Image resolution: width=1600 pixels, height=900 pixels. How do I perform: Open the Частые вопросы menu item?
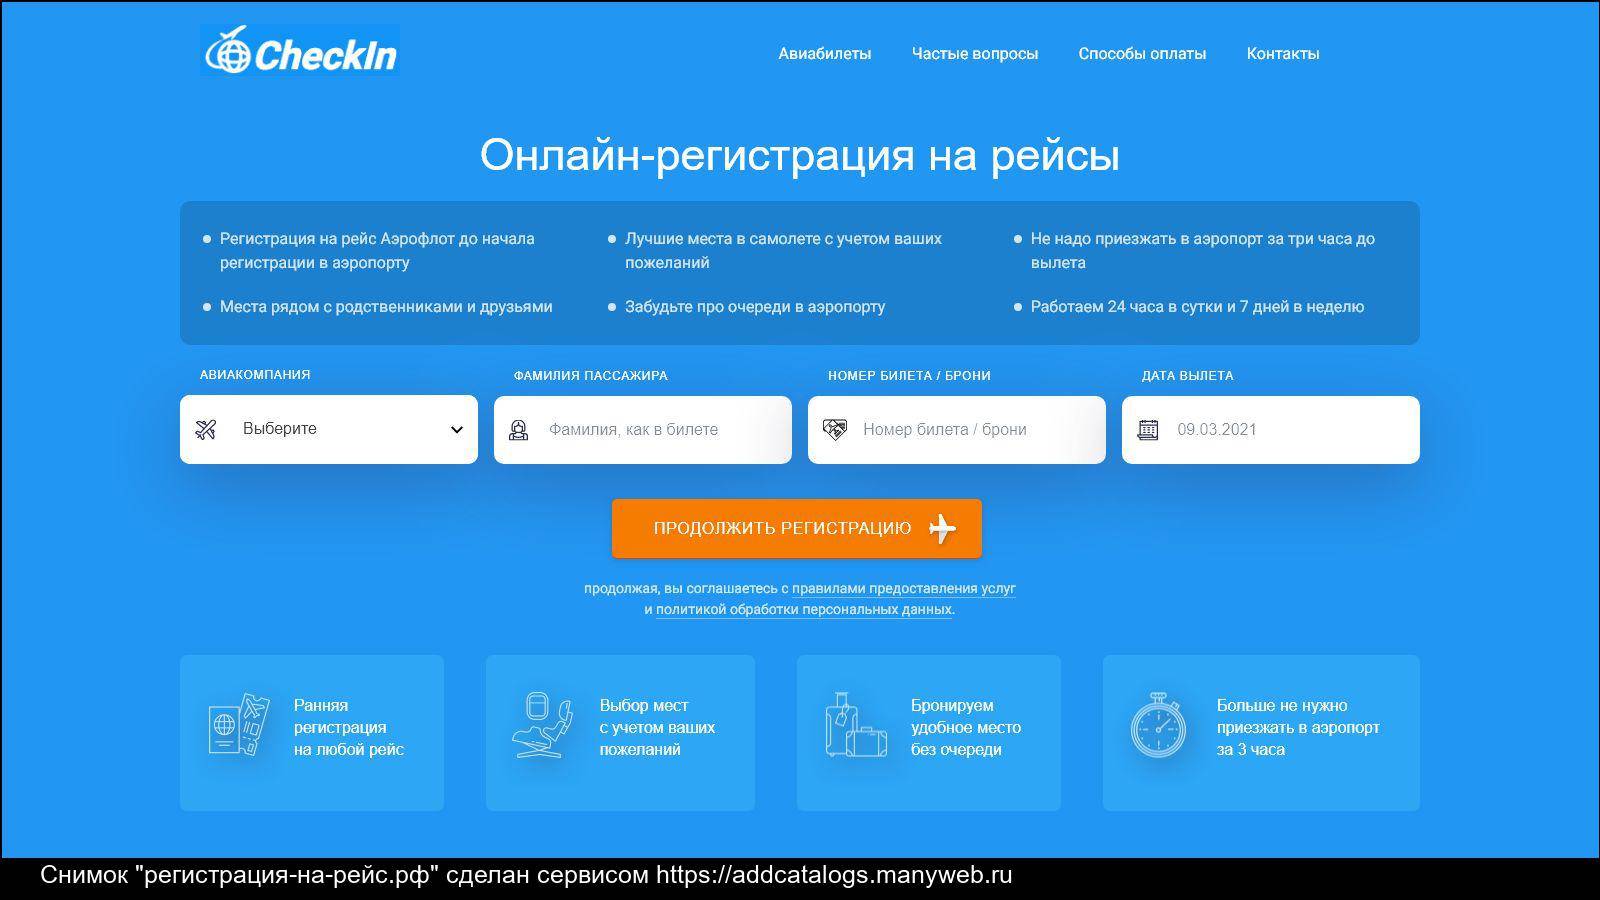coord(975,54)
